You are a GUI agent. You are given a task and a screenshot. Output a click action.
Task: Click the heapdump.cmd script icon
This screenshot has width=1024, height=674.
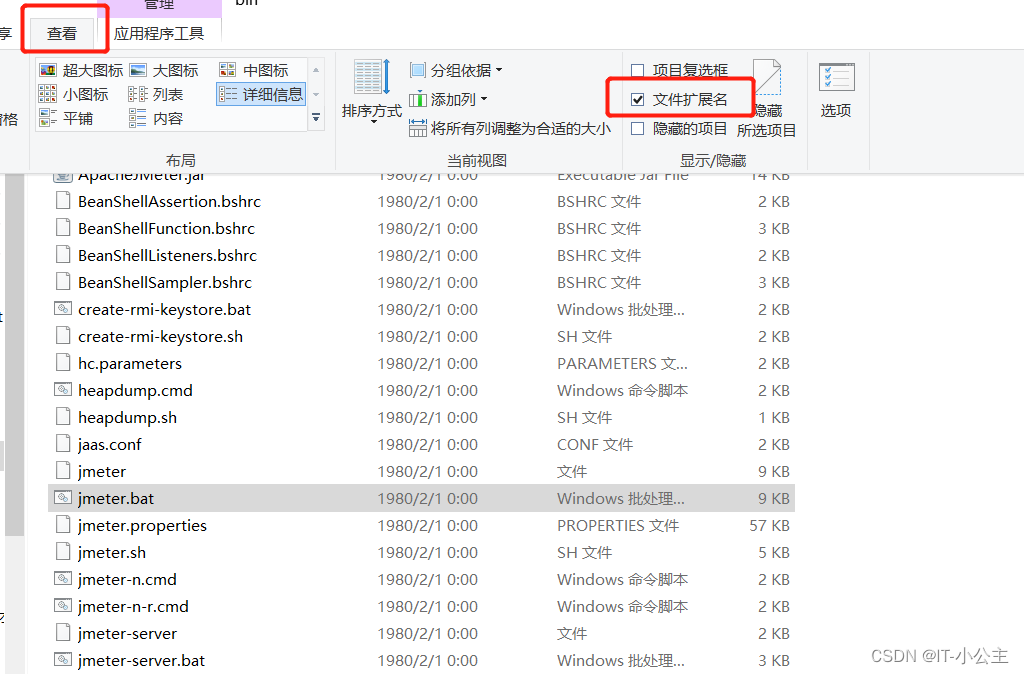click(x=63, y=389)
